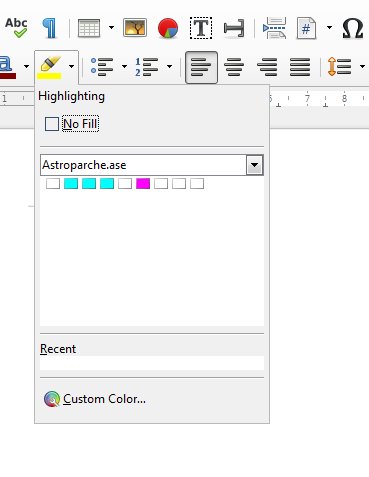Open the insert table dropdown arrow
This screenshot has height=477, width=369.
coord(111,28)
